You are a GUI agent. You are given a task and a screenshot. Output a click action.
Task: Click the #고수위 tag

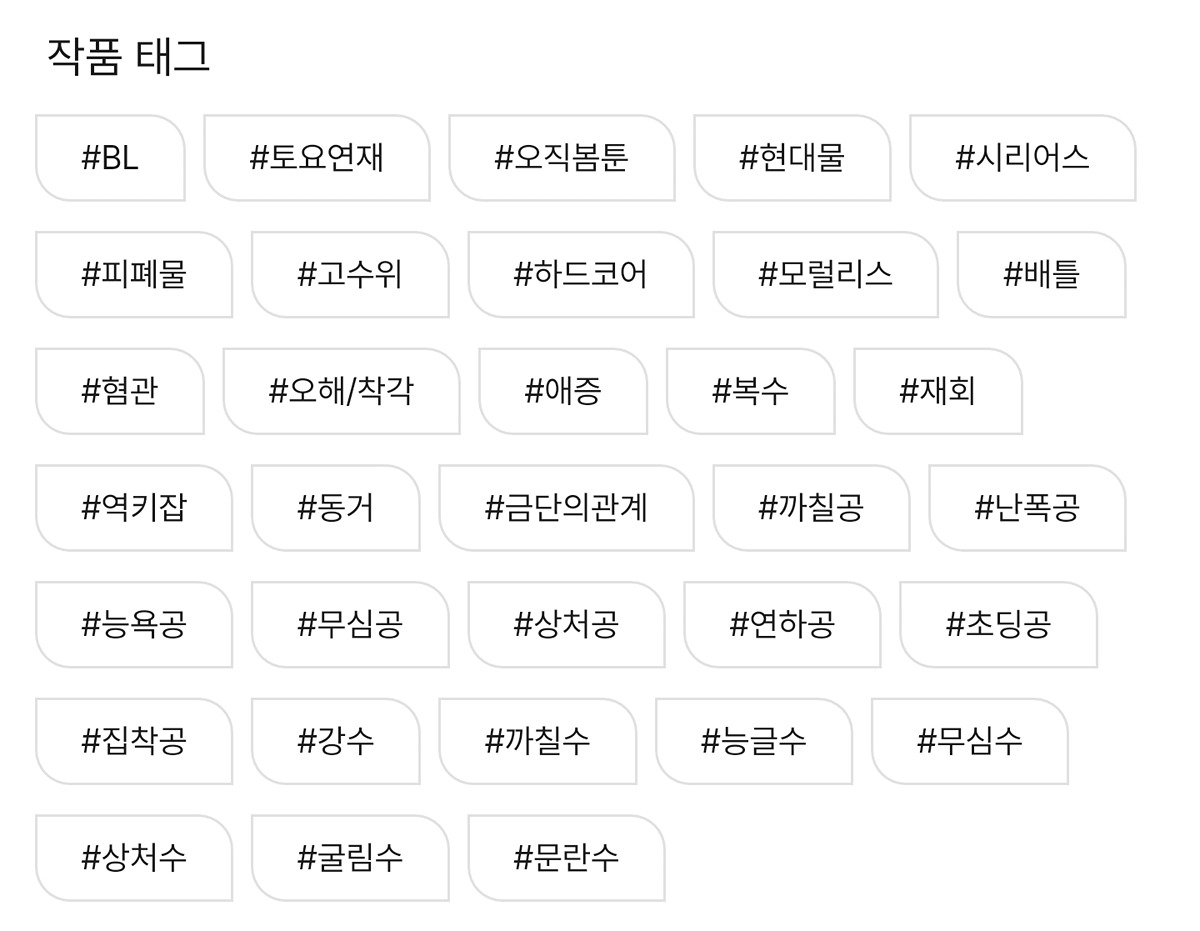coord(350,275)
